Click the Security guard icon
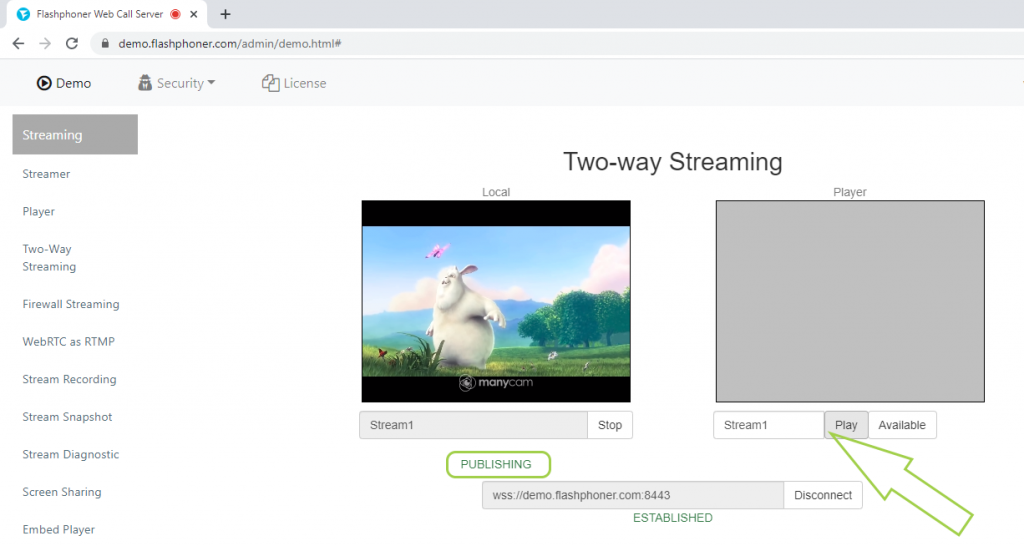 [x=145, y=83]
